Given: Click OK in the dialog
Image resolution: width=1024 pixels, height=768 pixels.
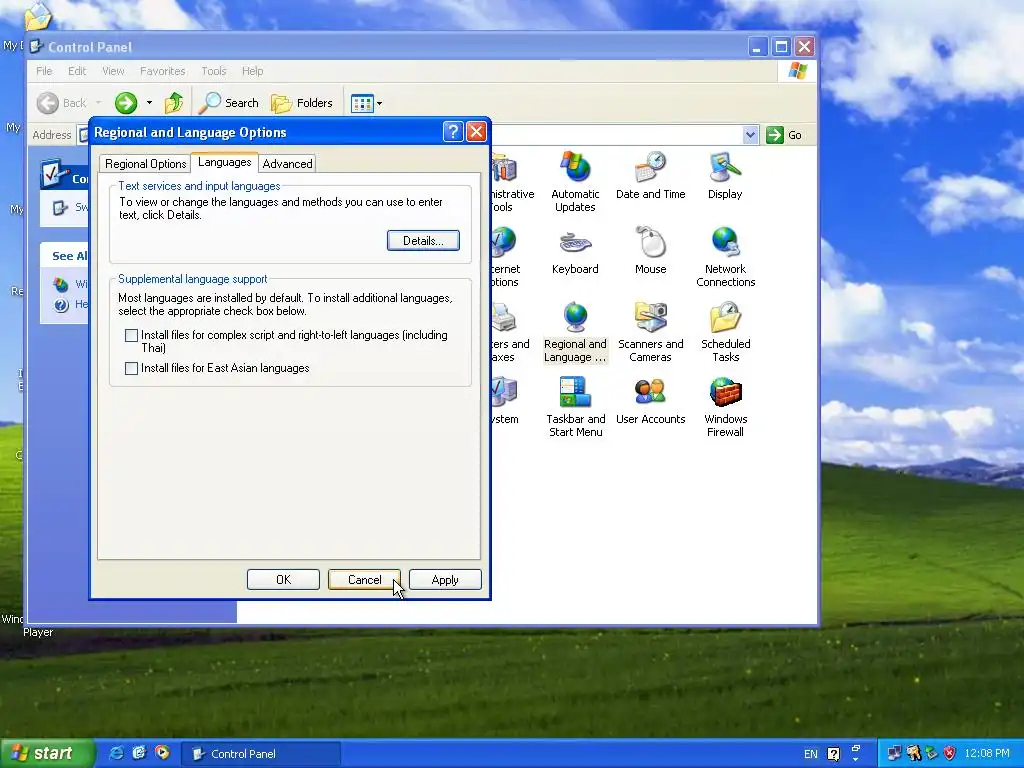Looking at the screenshot, I should pos(283,580).
